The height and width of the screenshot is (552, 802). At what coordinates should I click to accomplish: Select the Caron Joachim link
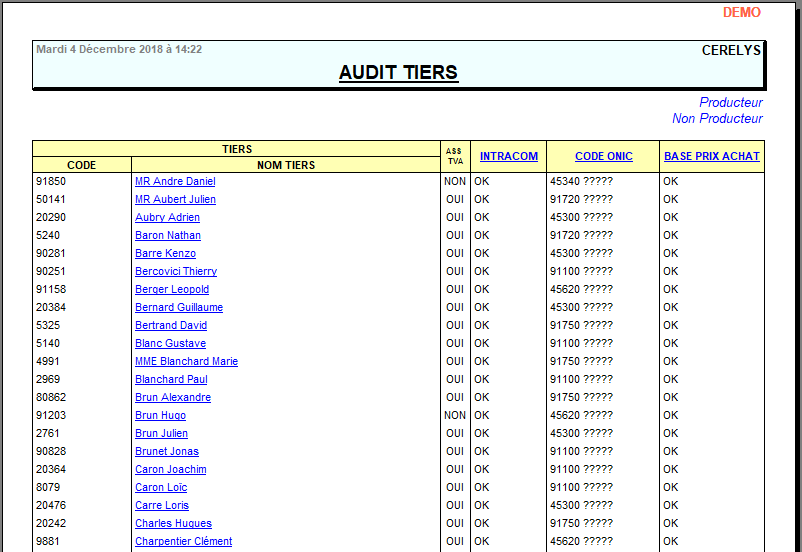171,470
